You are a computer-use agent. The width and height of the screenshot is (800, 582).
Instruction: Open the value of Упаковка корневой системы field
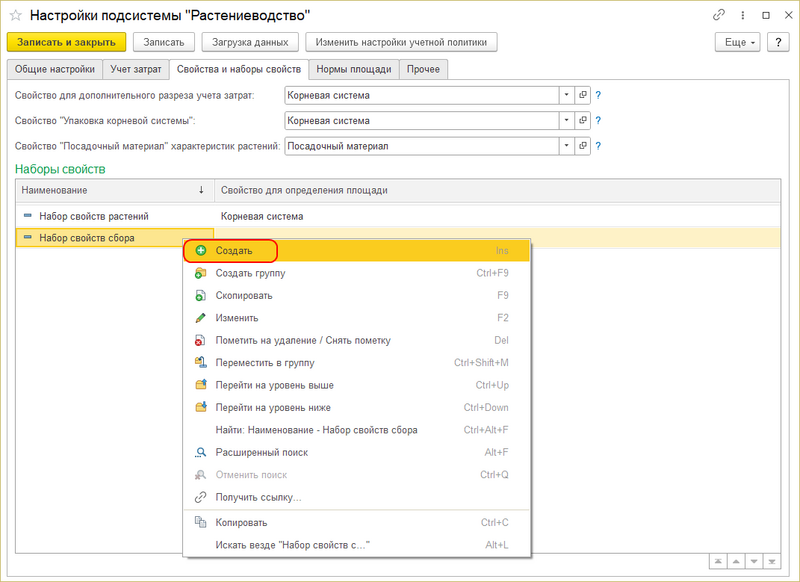tap(582, 121)
